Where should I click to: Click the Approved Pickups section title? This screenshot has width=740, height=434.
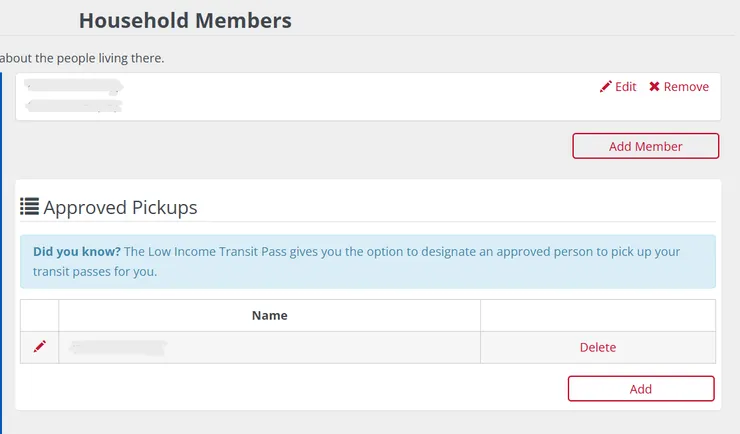(x=120, y=208)
